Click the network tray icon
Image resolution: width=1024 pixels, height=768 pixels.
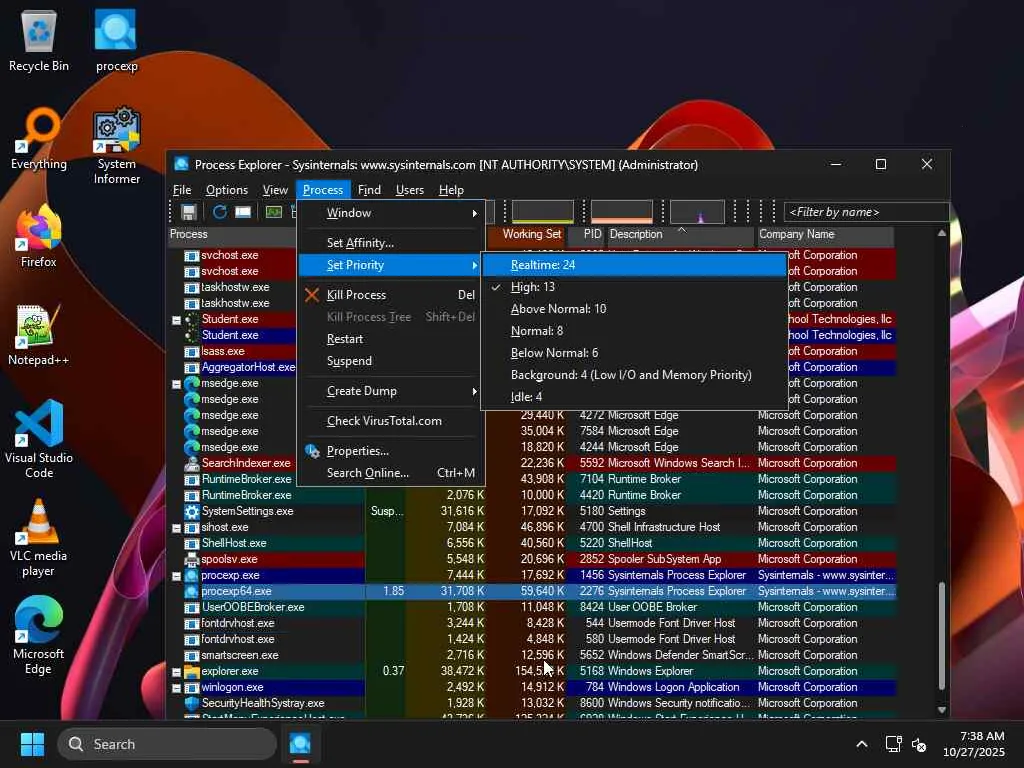click(893, 744)
